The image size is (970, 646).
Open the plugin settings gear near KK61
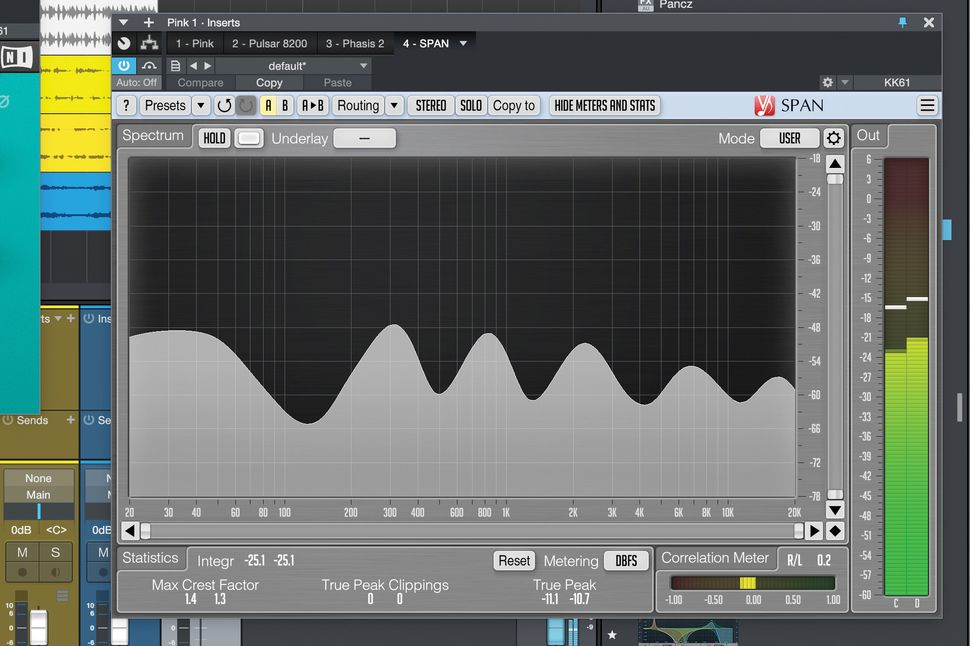coord(828,83)
